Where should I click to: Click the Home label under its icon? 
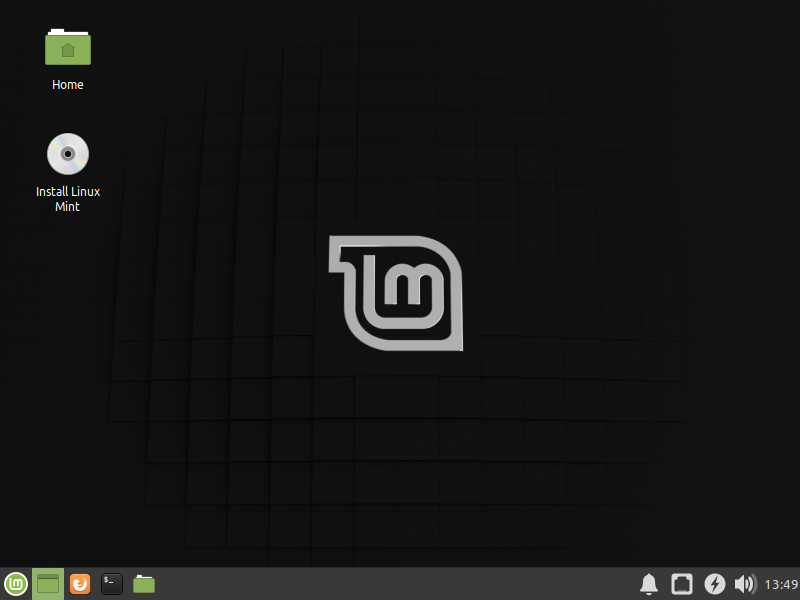(x=67, y=84)
